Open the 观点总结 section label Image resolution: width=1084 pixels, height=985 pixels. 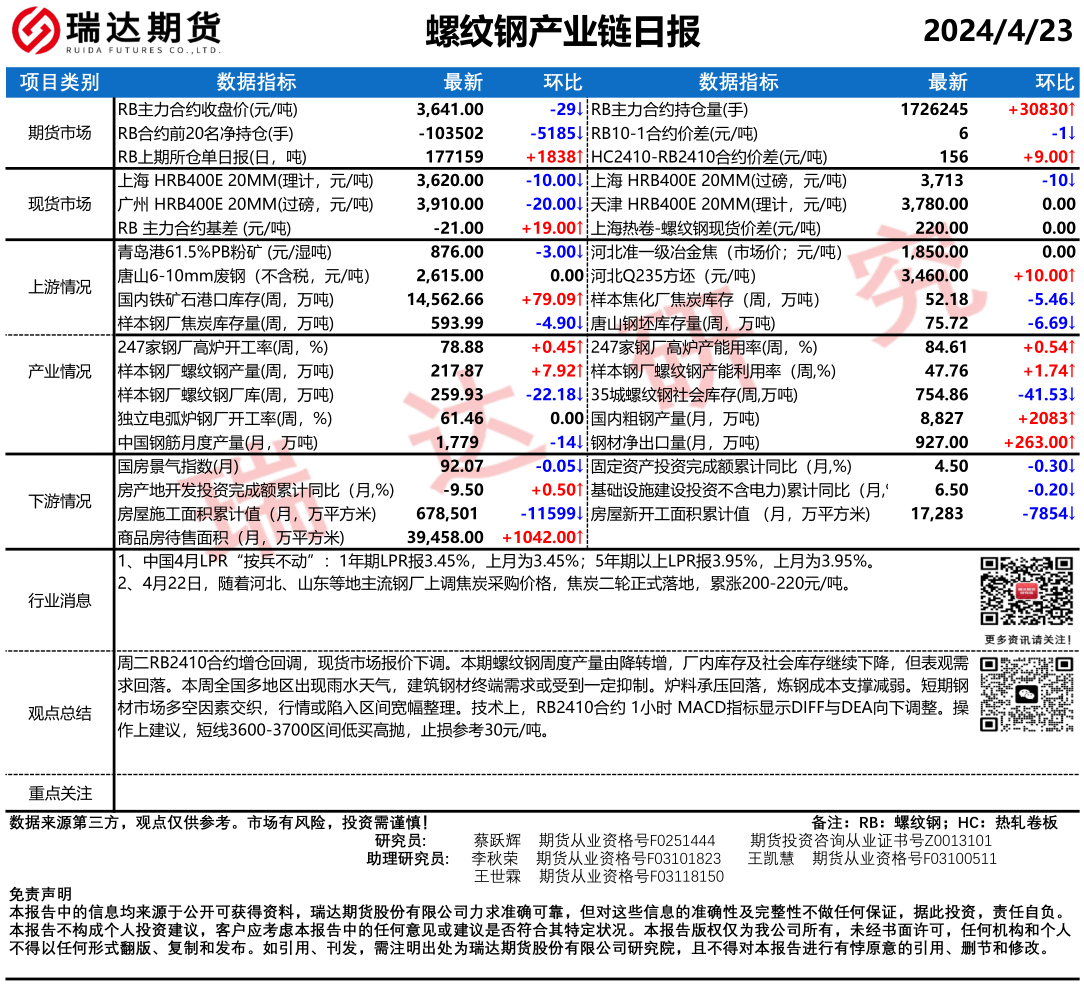[x=60, y=713]
